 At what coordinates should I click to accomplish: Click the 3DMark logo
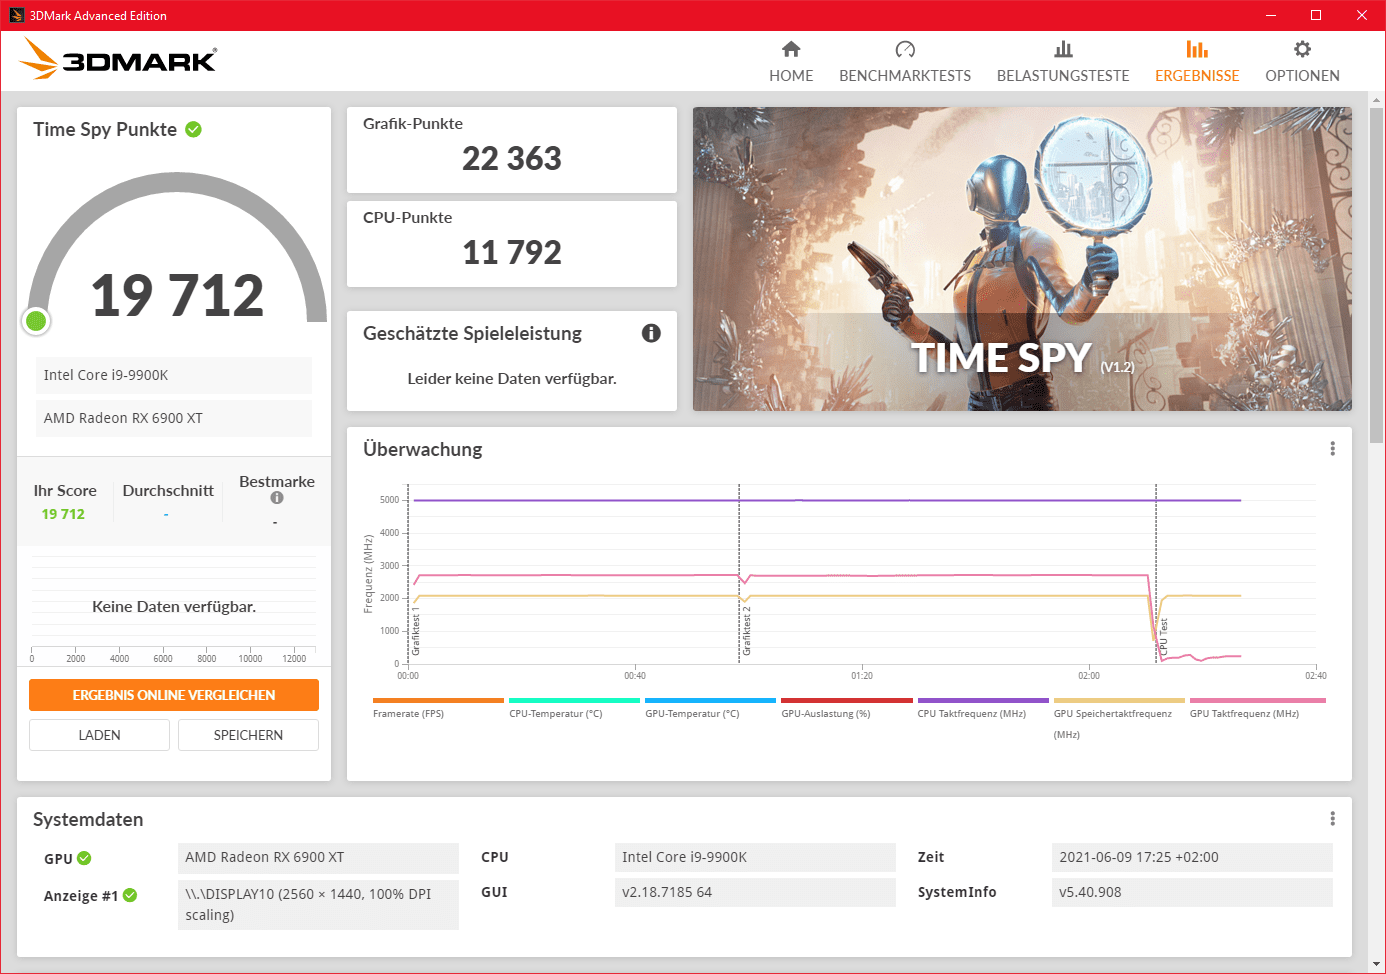point(118,59)
